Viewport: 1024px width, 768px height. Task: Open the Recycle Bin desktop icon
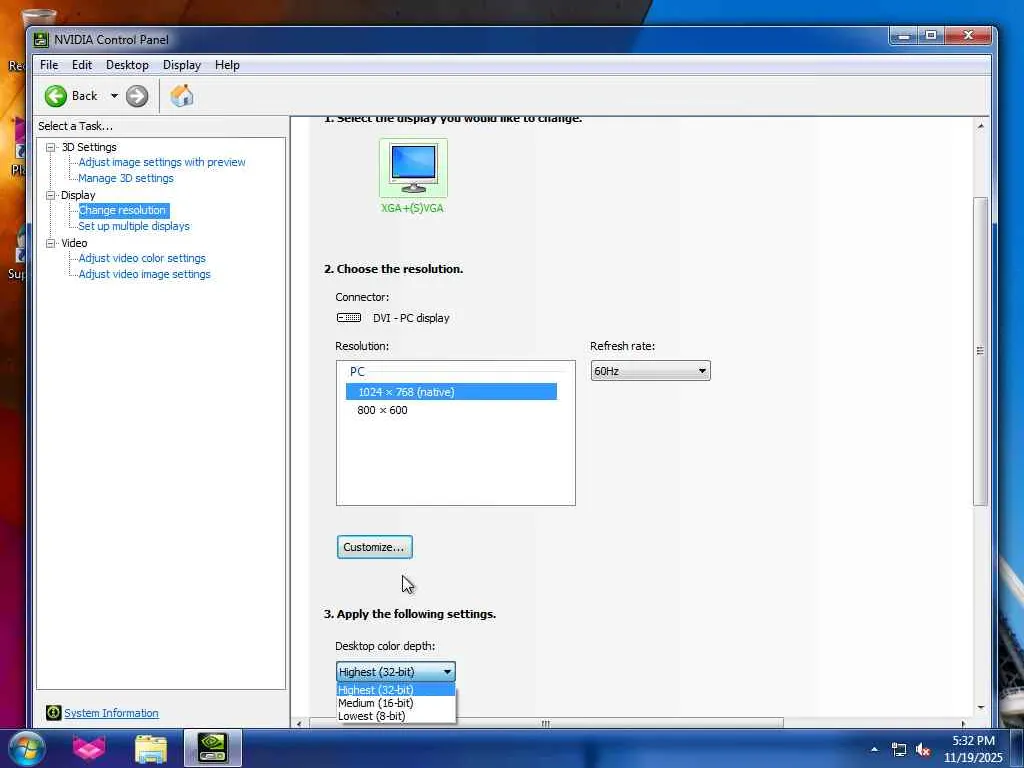click(x=39, y=17)
